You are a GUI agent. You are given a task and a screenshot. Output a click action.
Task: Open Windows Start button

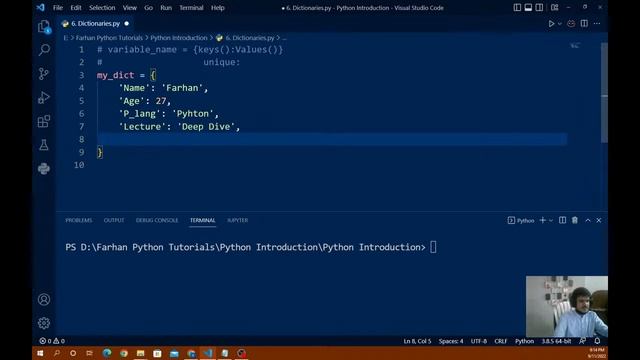pyautogui.click(x=40, y=353)
